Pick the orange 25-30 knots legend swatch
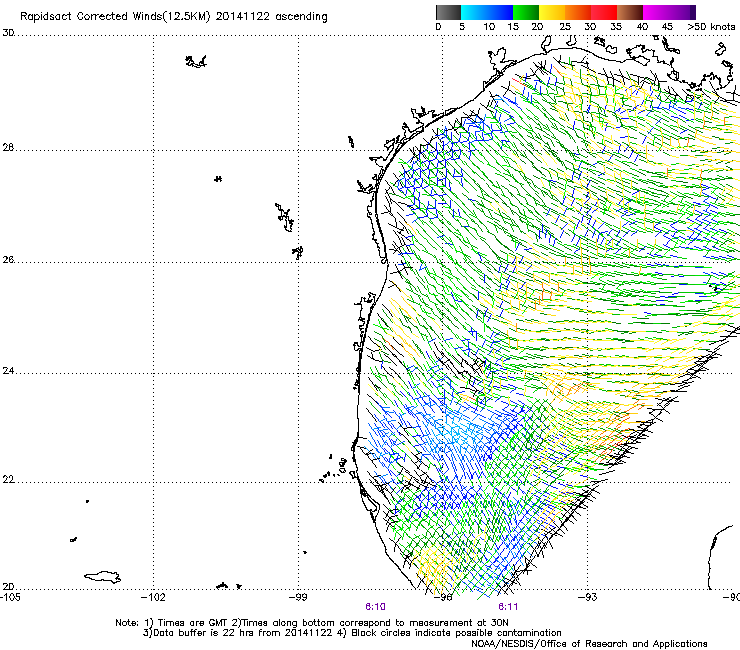This screenshot has height=650, width=740. click(578, 12)
